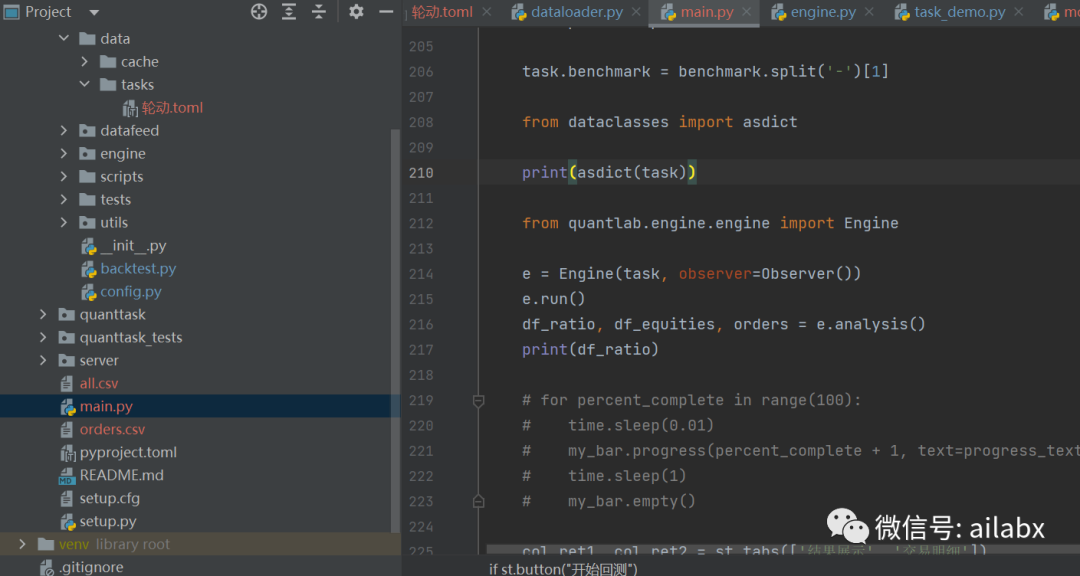The height and width of the screenshot is (576, 1080).
Task: Click the README.md file icon
Action: pos(67,475)
